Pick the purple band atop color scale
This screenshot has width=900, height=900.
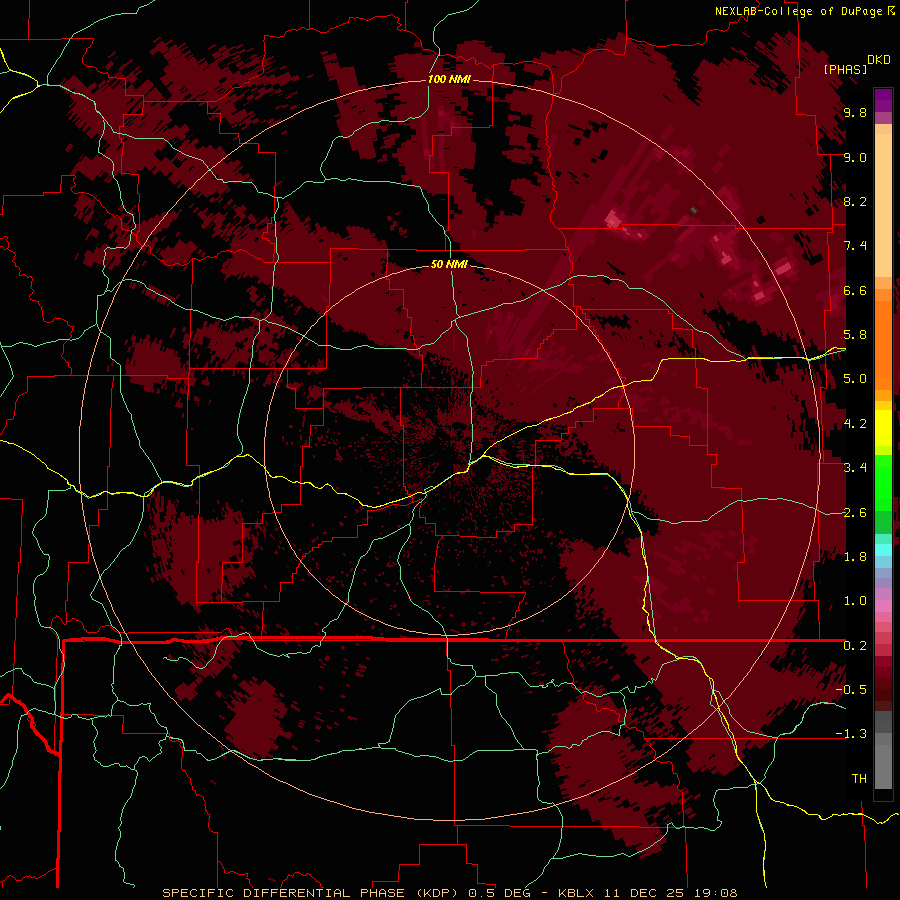[883, 100]
